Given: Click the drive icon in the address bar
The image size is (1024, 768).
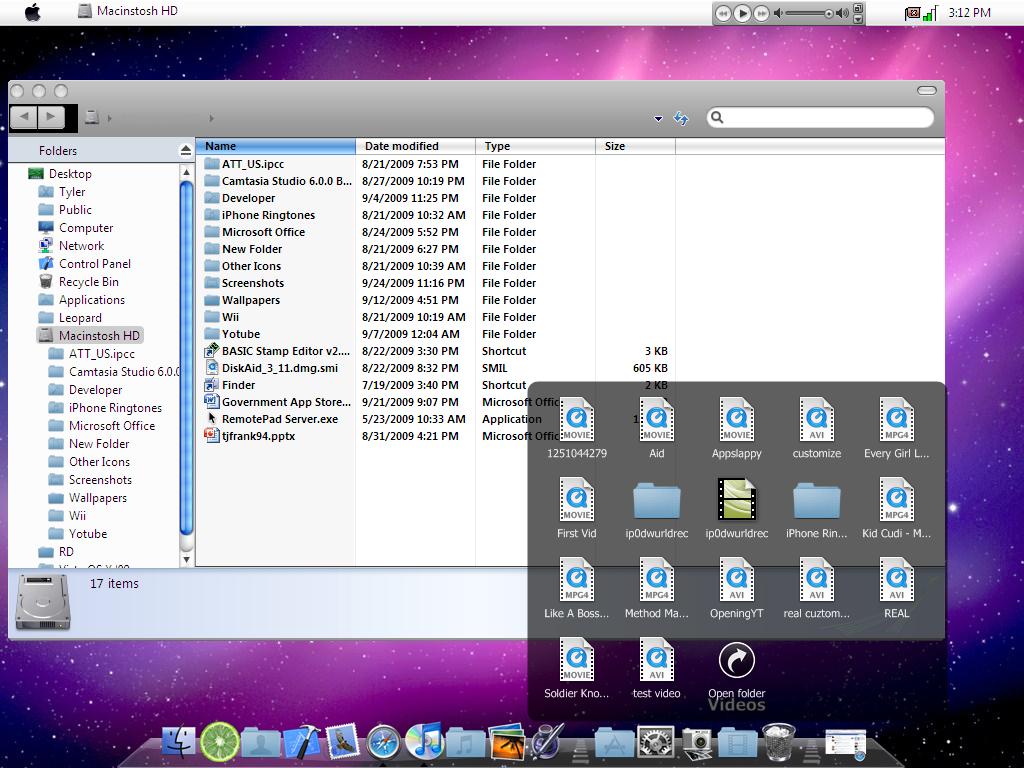Looking at the screenshot, I should click(92, 117).
